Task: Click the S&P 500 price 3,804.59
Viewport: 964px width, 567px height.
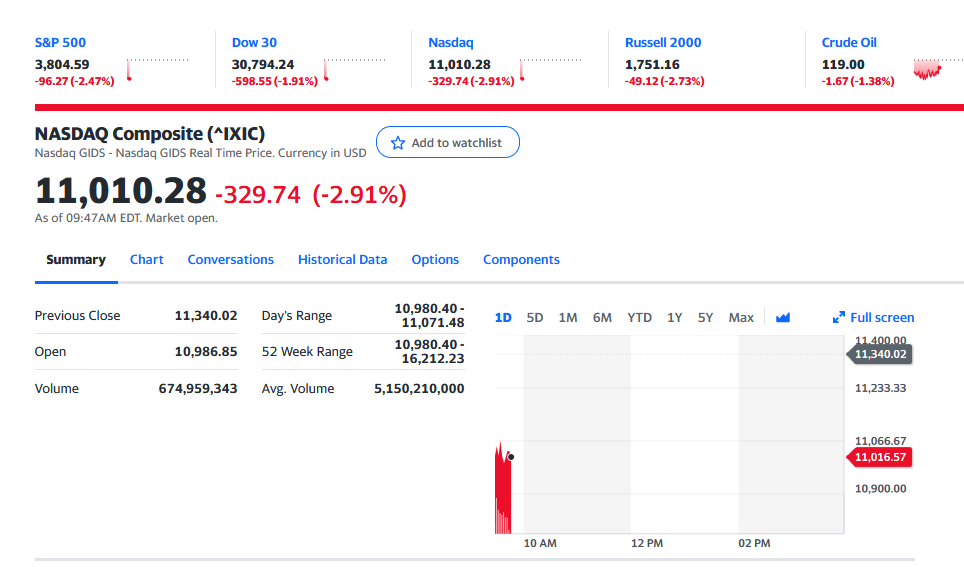Action: coord(62,65)
